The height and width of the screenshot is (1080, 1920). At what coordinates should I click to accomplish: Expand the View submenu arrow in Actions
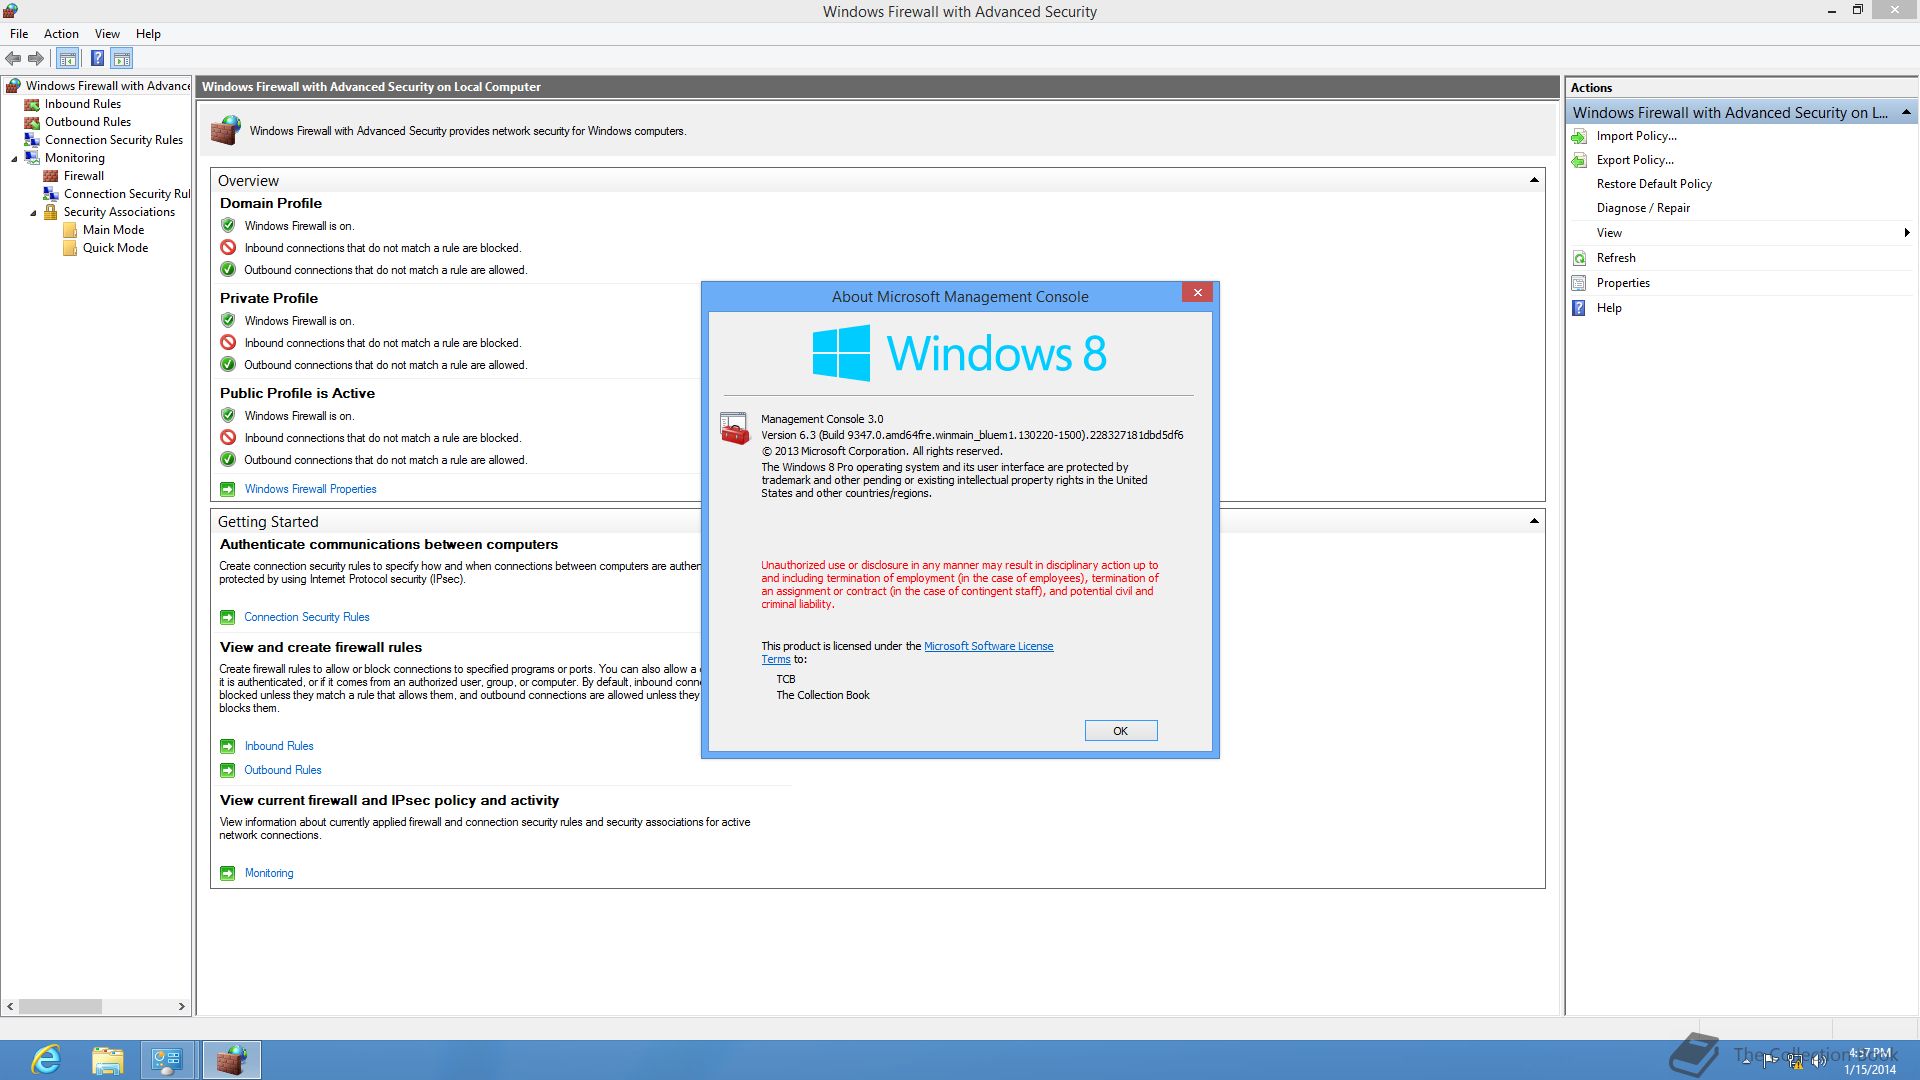1907,233
